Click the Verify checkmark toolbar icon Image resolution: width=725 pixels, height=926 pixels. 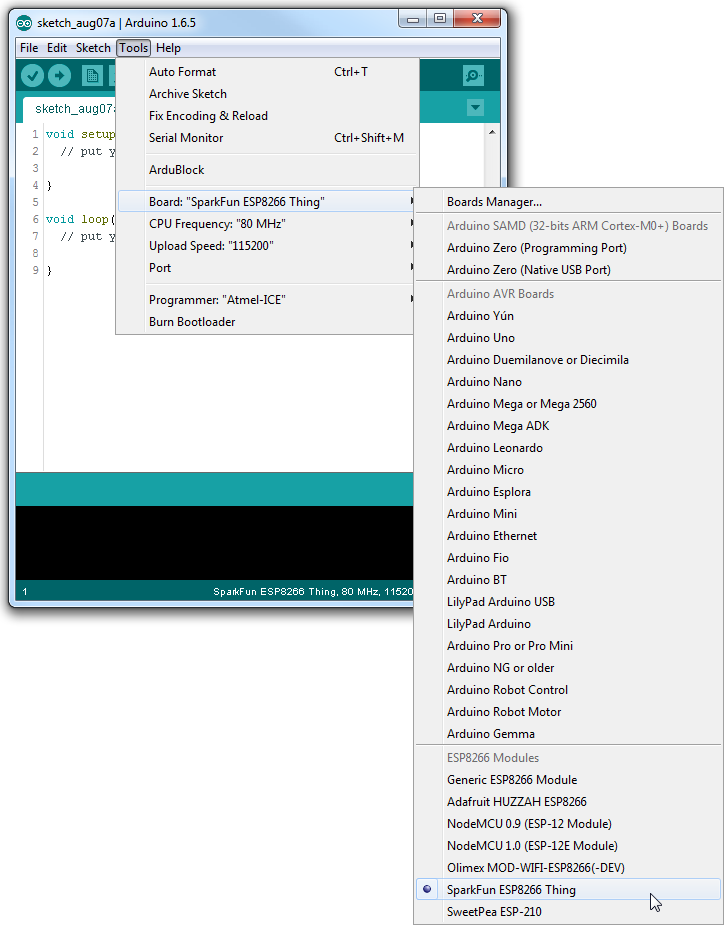(x=33, y=76)
